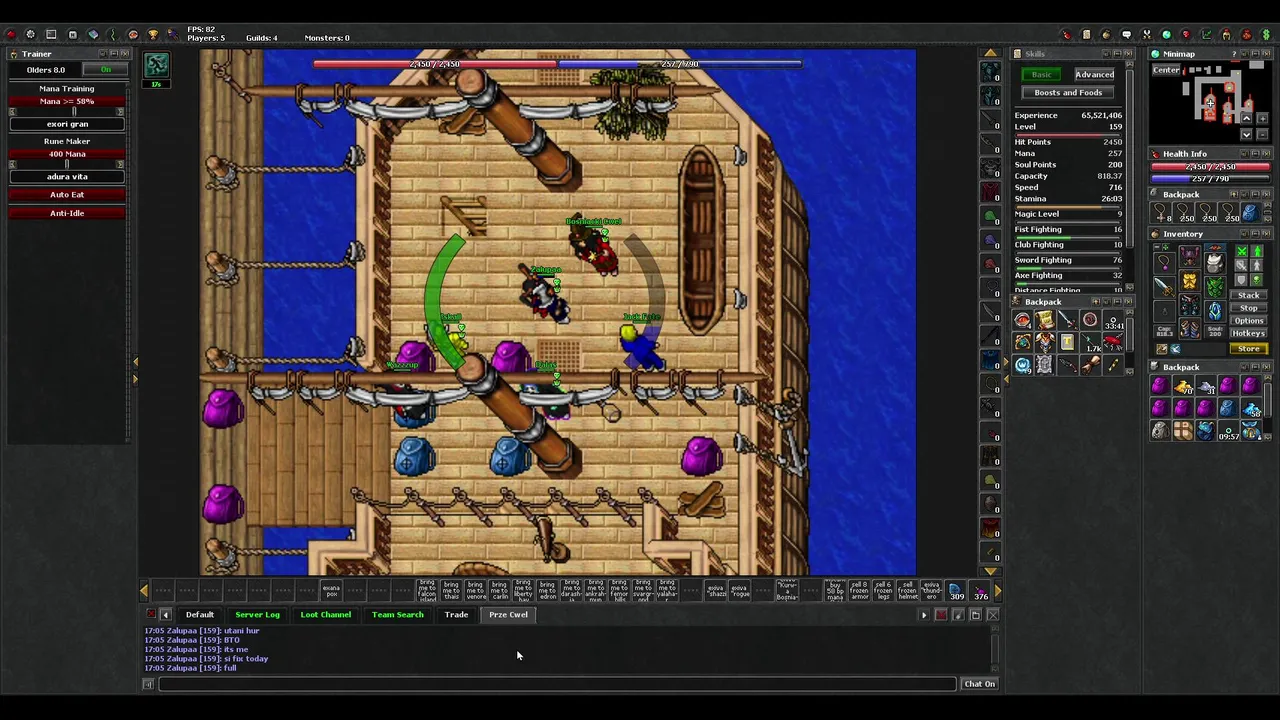Click the blue backpack in top Backpack panel
This screenshot has height=720, width=1280.
click(1251, 213)
